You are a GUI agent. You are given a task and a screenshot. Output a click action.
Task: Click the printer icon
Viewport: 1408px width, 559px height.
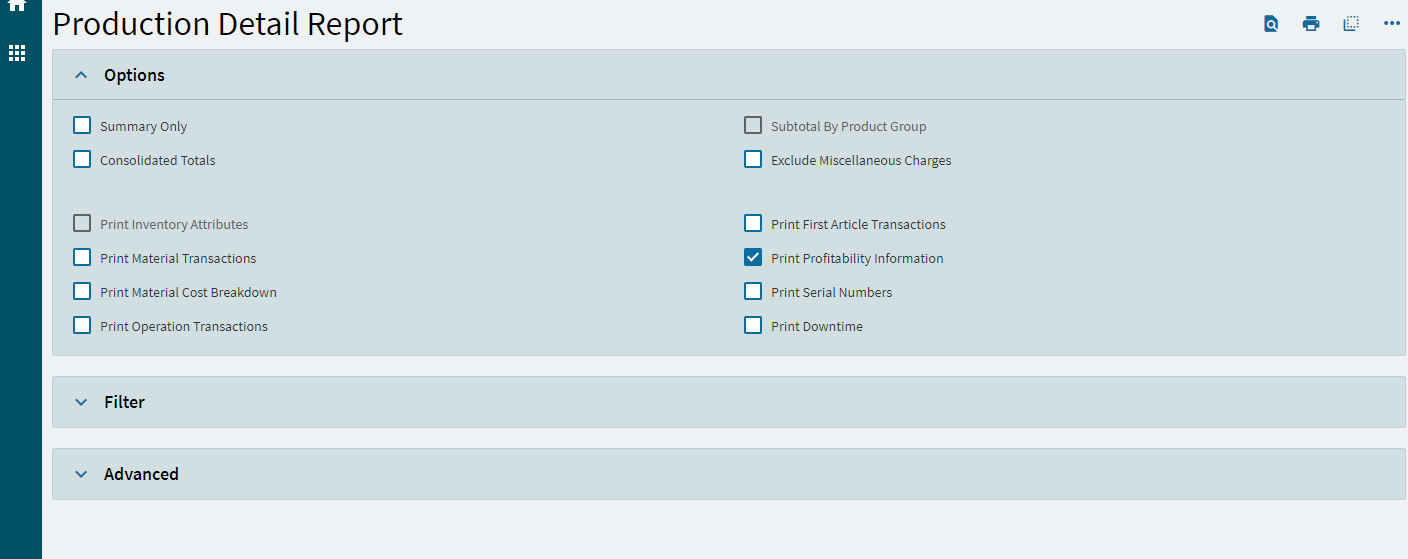click(1311, 24)
